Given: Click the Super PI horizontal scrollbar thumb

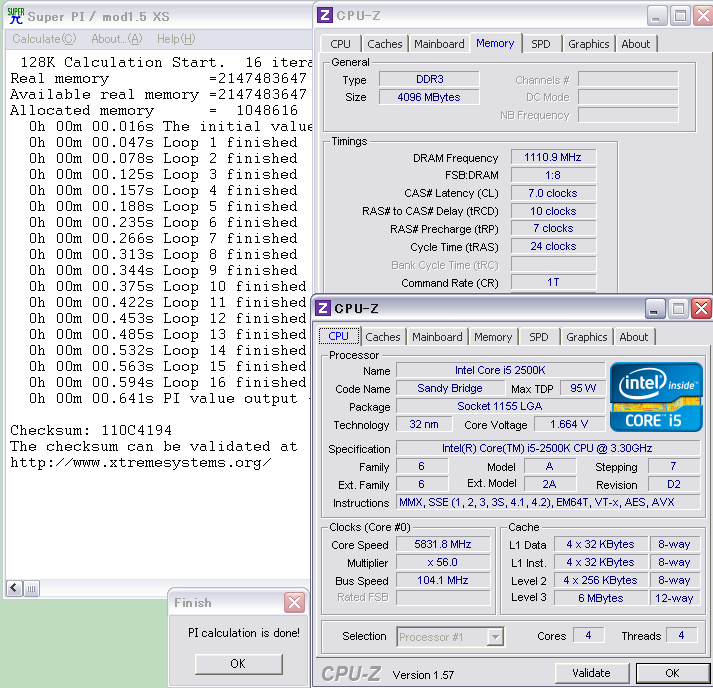Looking at the screenshot, I should click(31, 588).
